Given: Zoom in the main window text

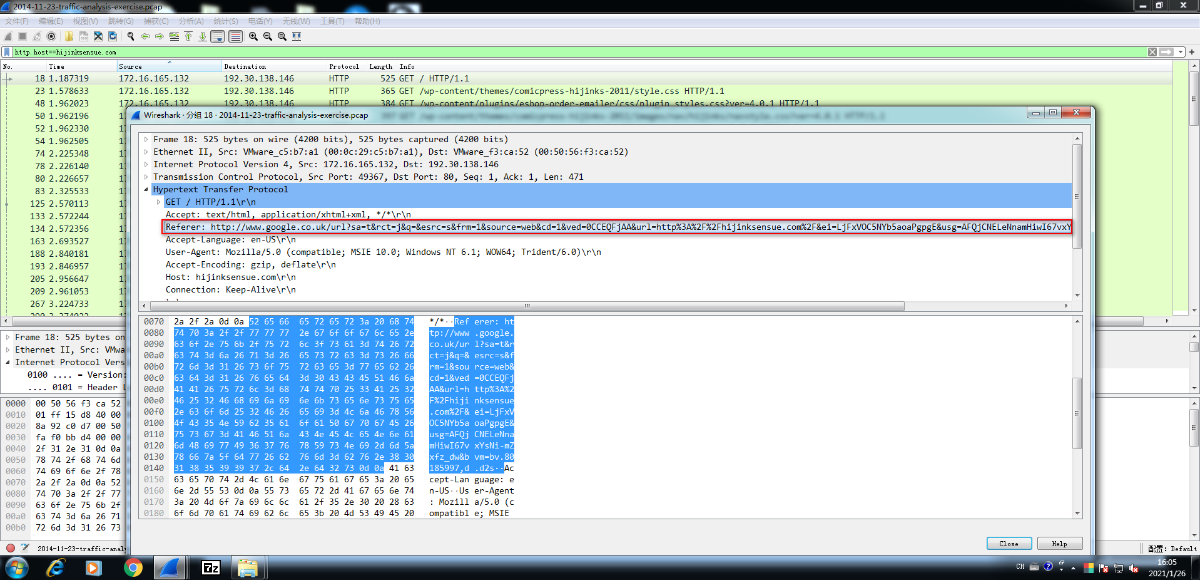Looking at the screenshot, I should [253, 36].
